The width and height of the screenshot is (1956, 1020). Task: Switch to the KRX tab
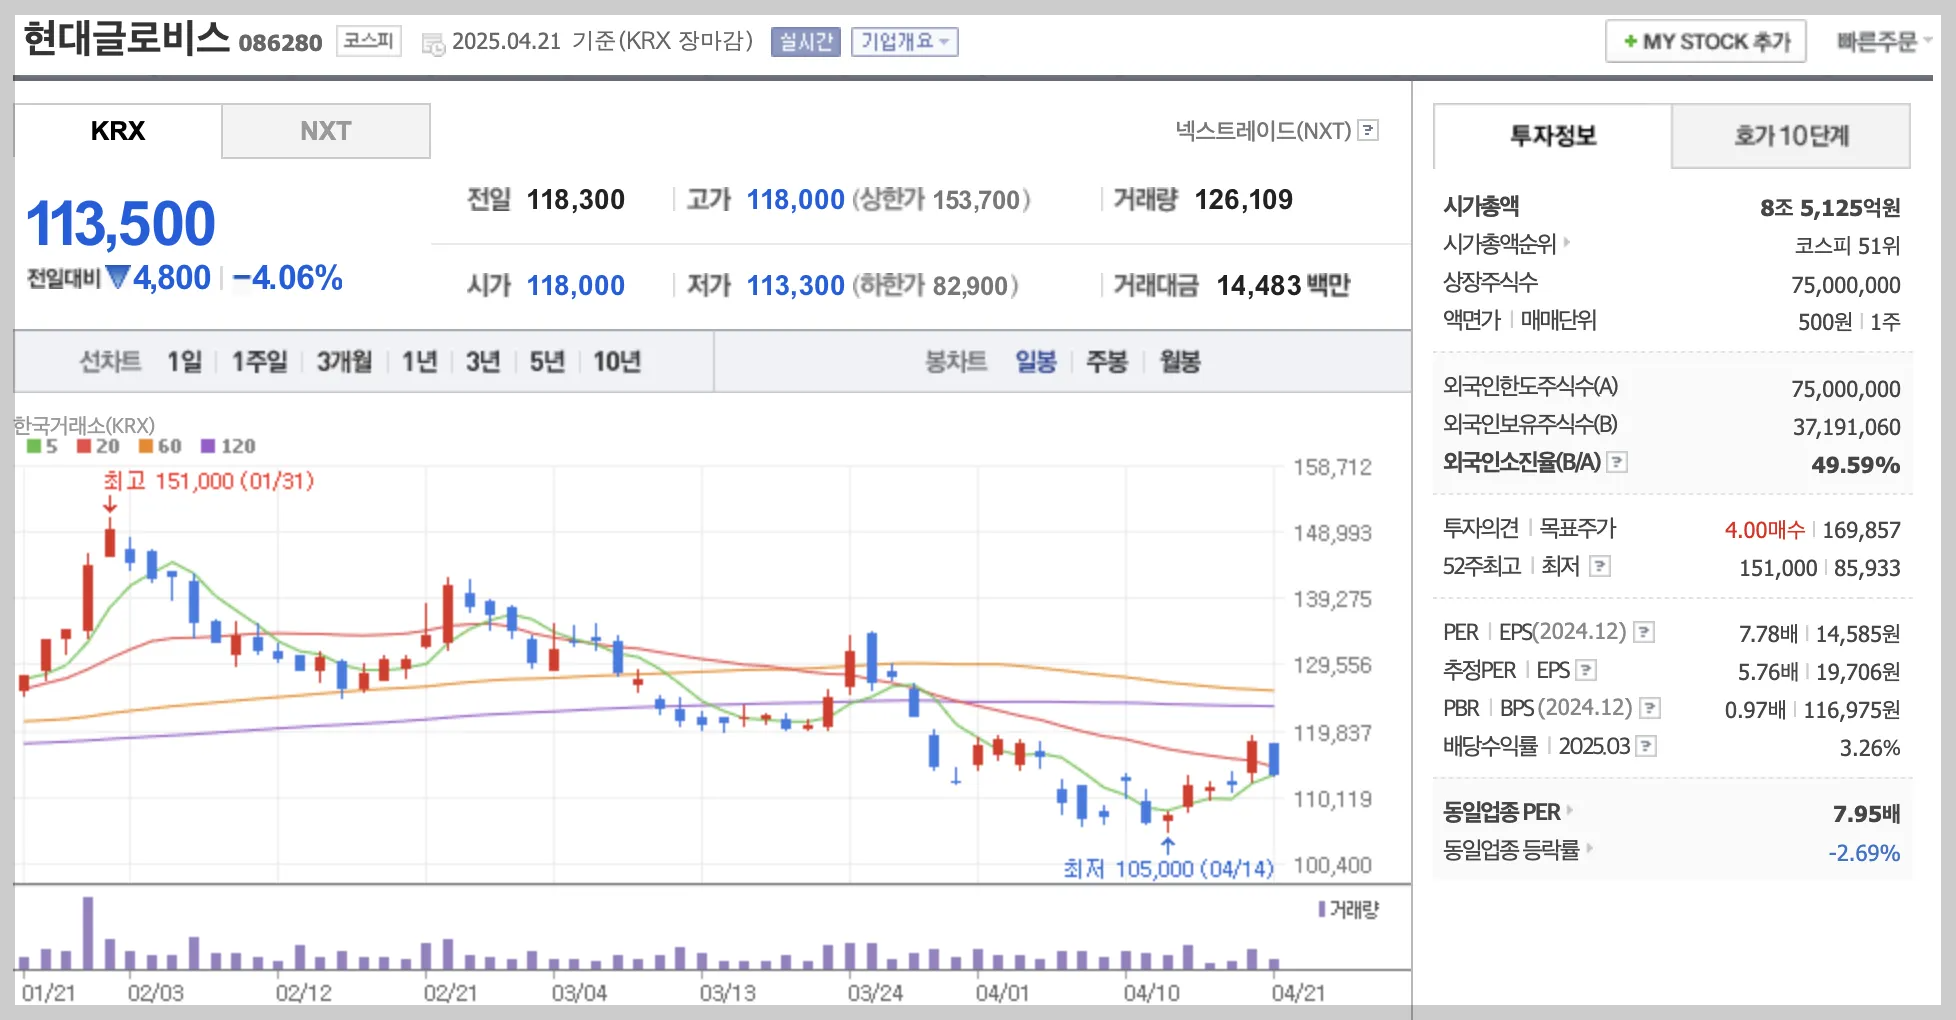click(x=118, y=131)
